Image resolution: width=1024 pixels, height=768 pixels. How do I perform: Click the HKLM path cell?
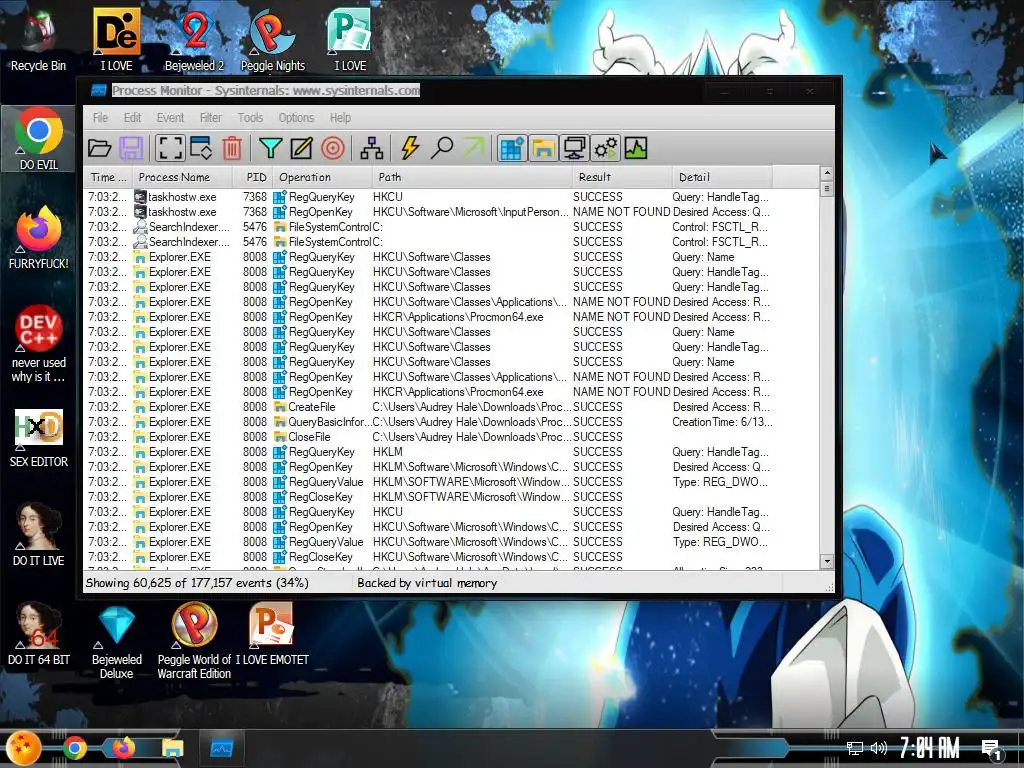[x=388, y=452]
